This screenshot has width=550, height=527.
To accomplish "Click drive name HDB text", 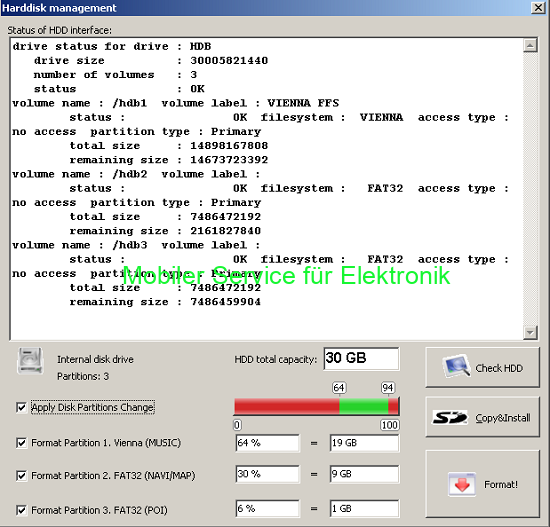I will 201,46.
